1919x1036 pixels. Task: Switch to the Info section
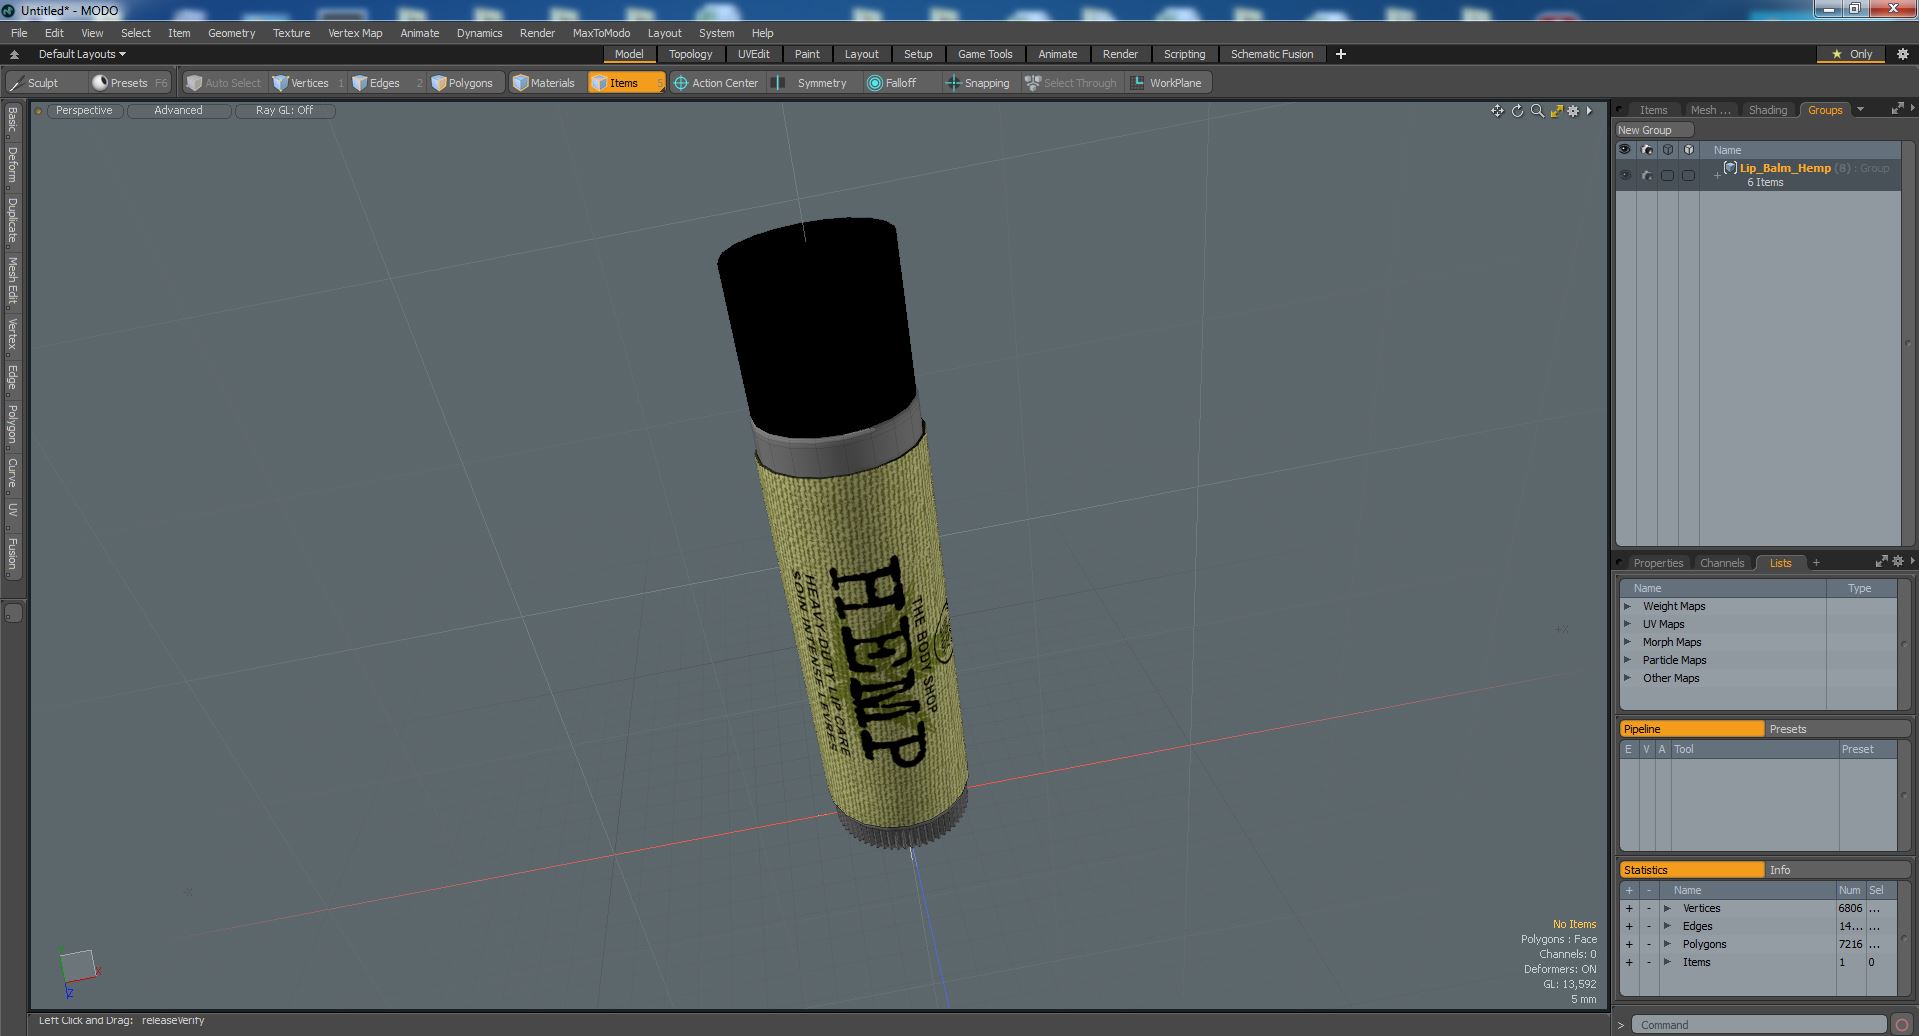pos(1837,870)
